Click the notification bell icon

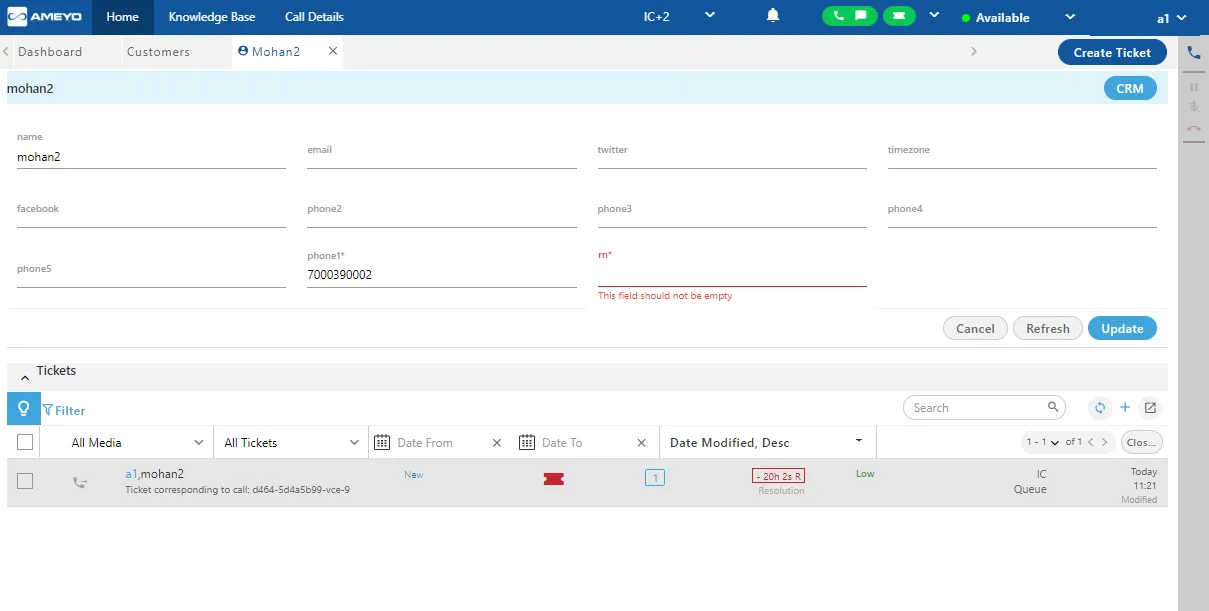click(773, 16)
